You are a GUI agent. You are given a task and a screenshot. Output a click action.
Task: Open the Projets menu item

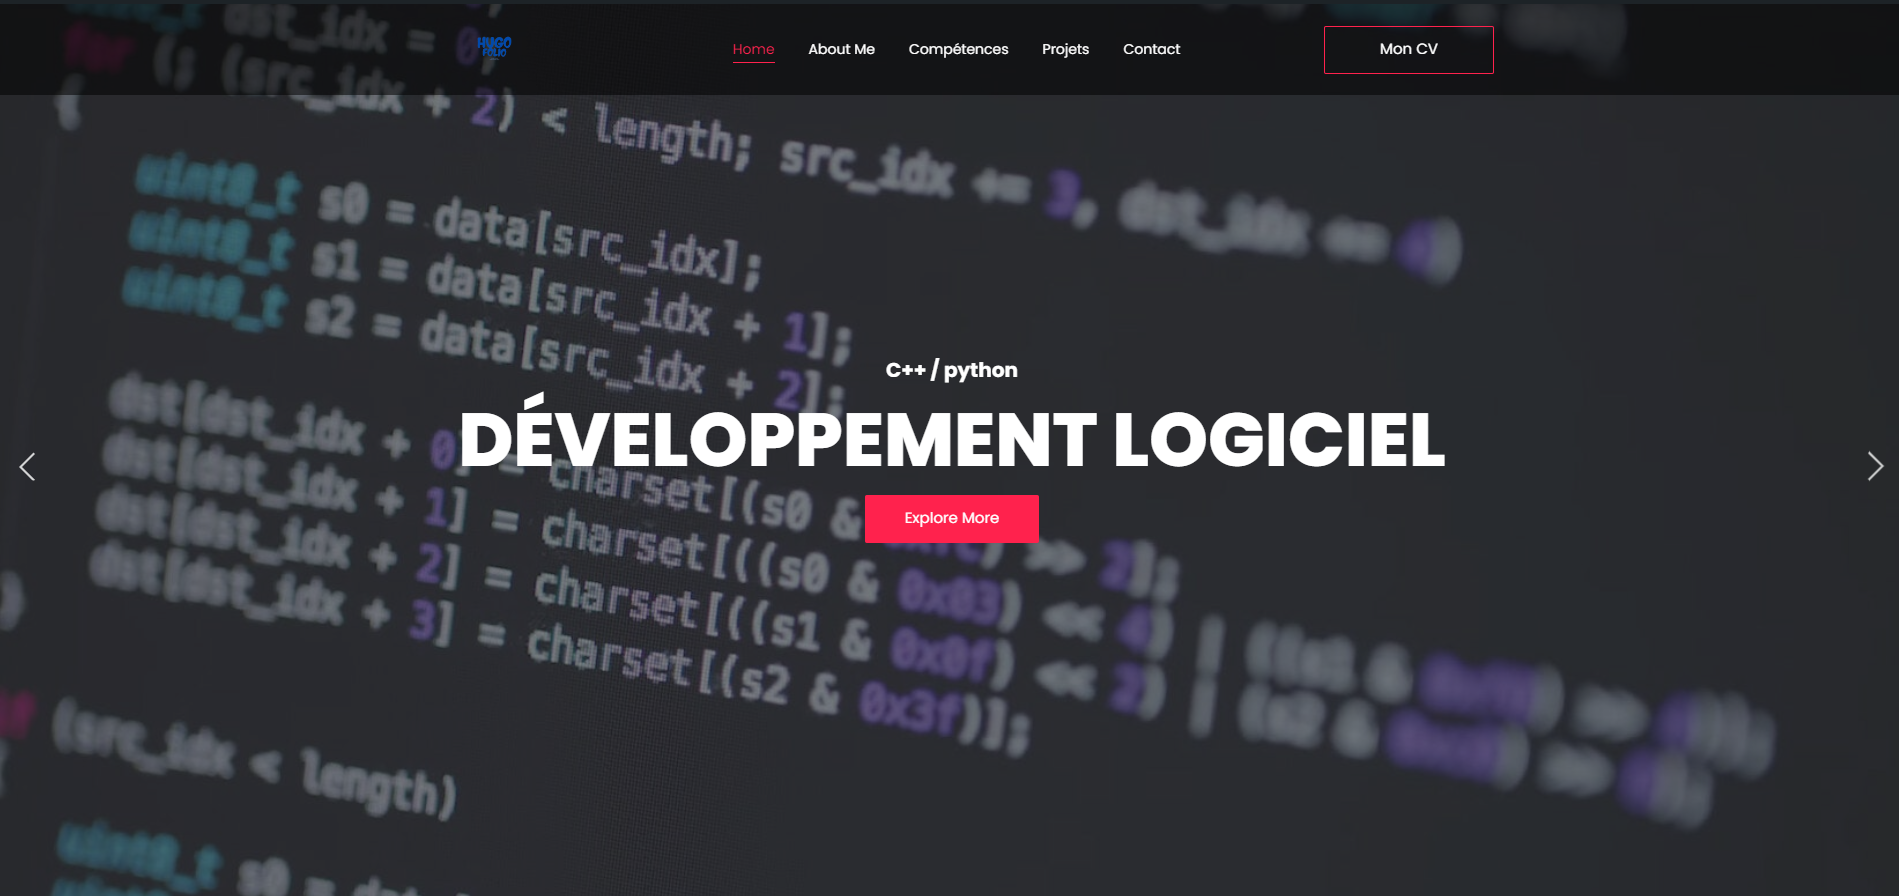coord(1065,49)
